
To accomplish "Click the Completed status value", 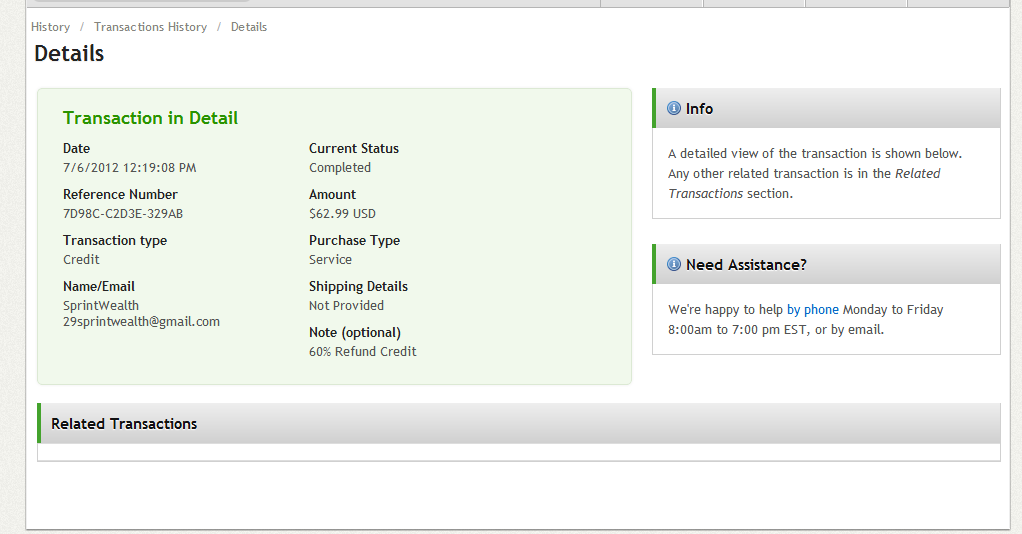I will (x=340, y=168).
